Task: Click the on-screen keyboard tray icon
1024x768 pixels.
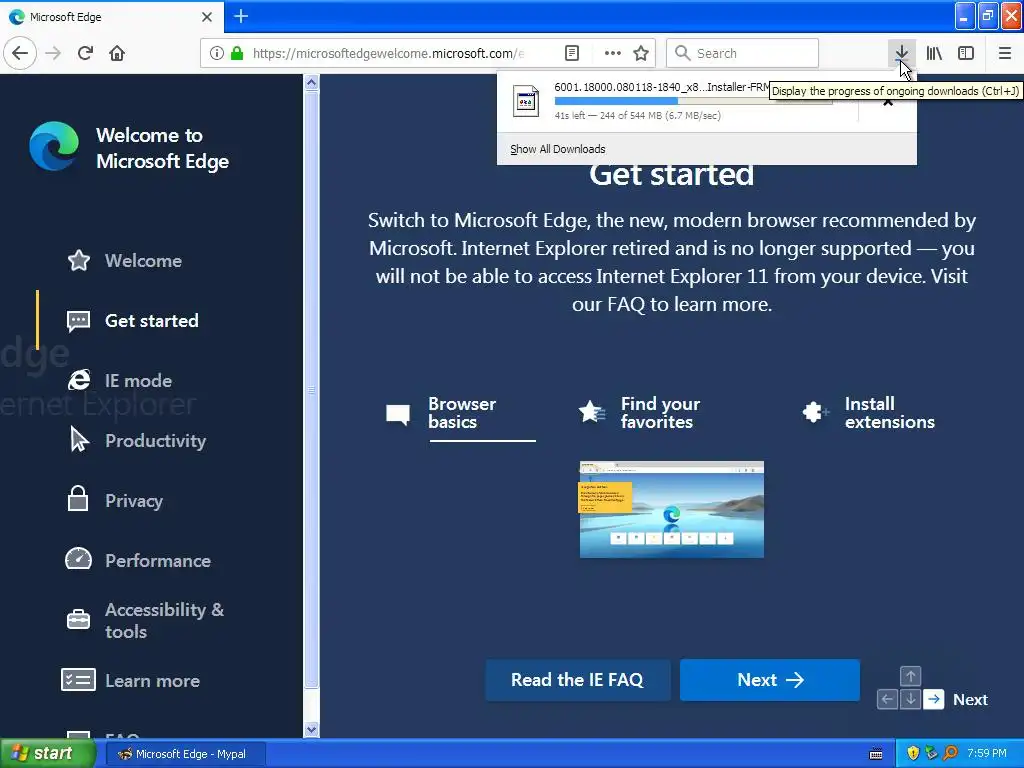Action: (x=876, y=754)
